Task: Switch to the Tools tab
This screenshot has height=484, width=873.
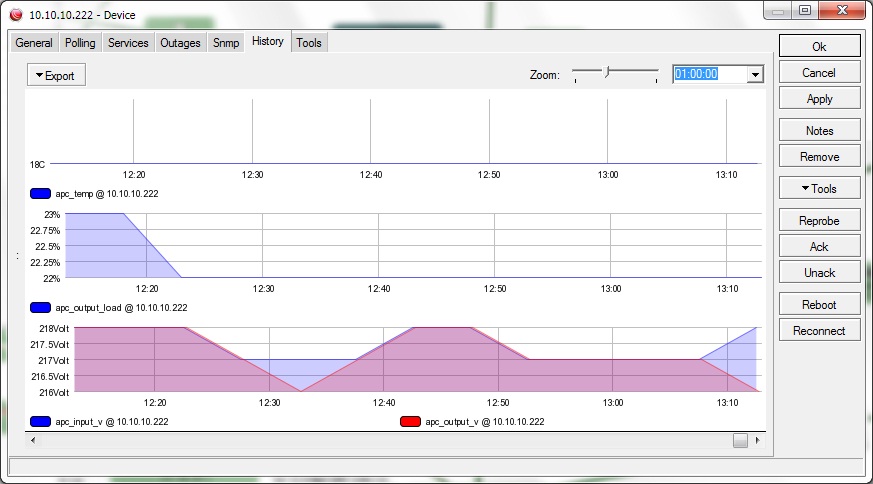Action: tap(309, 43)
